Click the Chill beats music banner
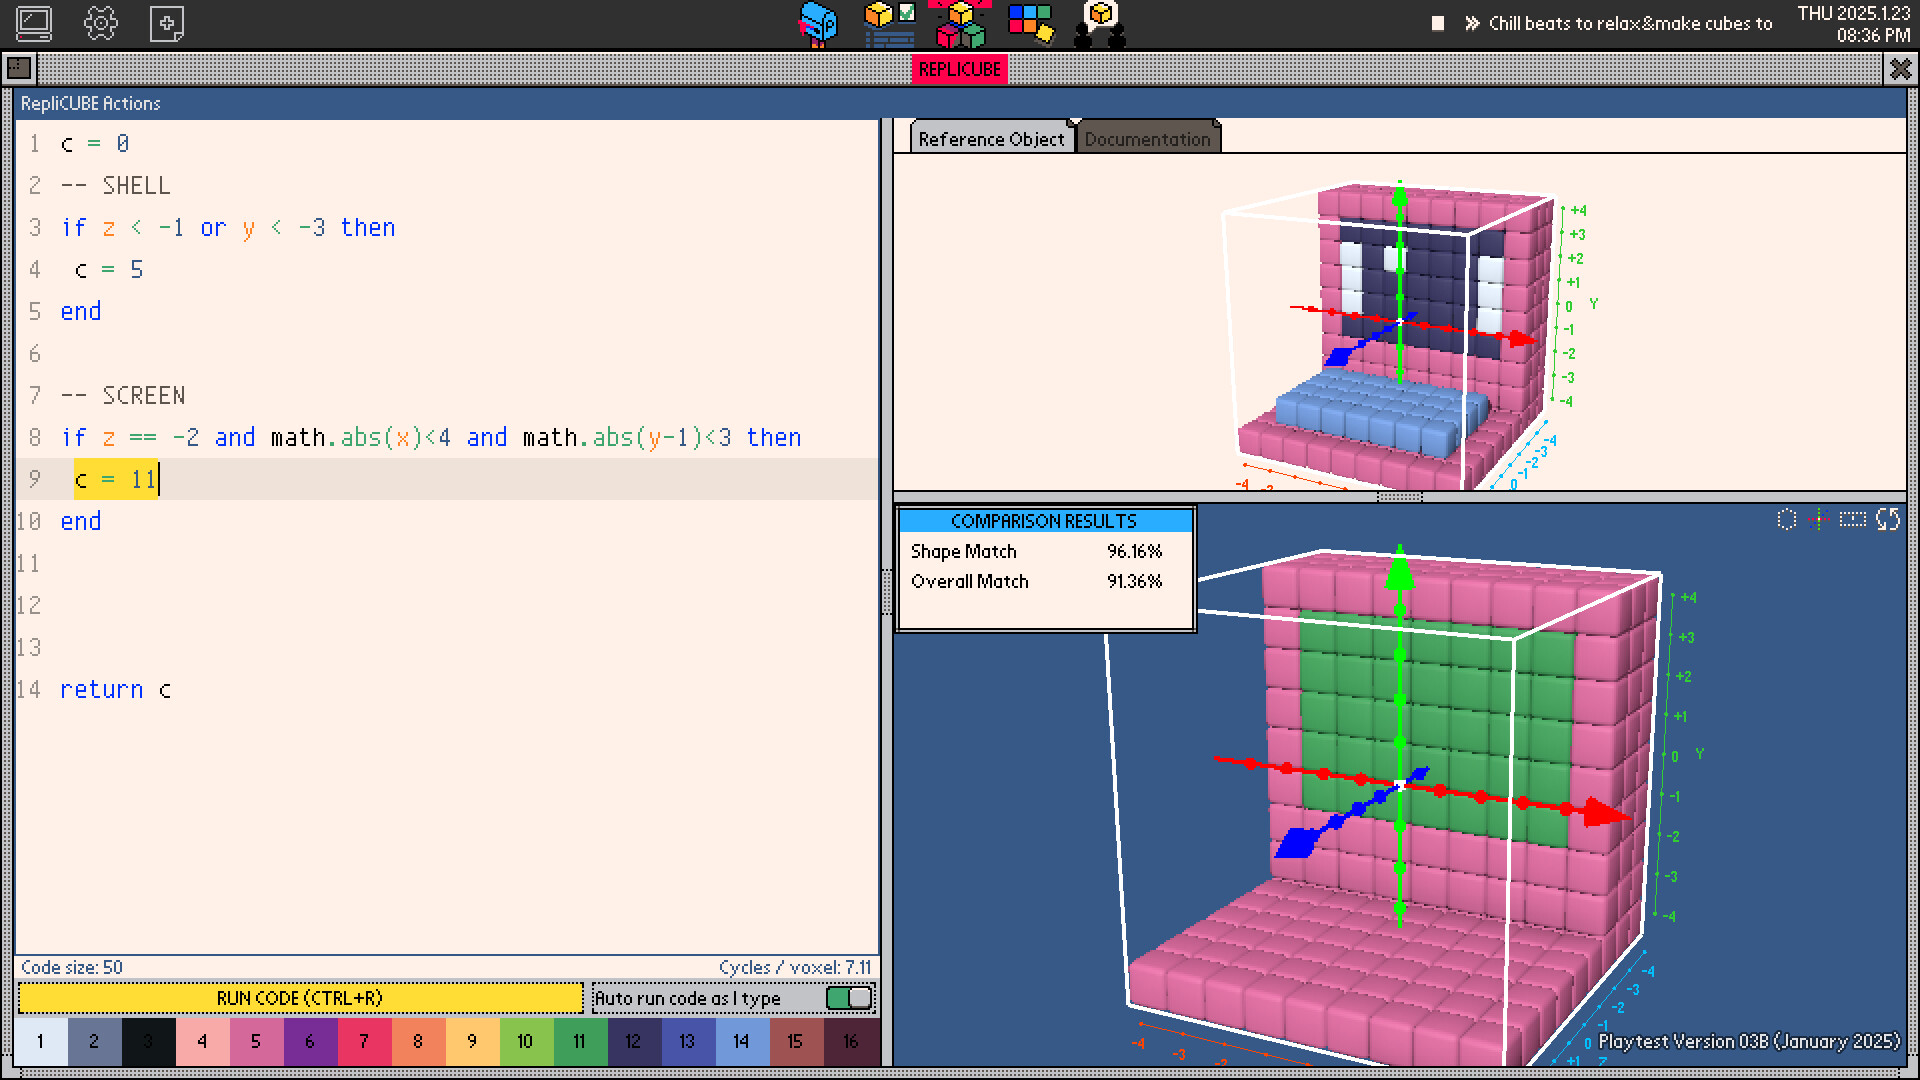This screenshot has width=1920, height=1080. 1630,23
